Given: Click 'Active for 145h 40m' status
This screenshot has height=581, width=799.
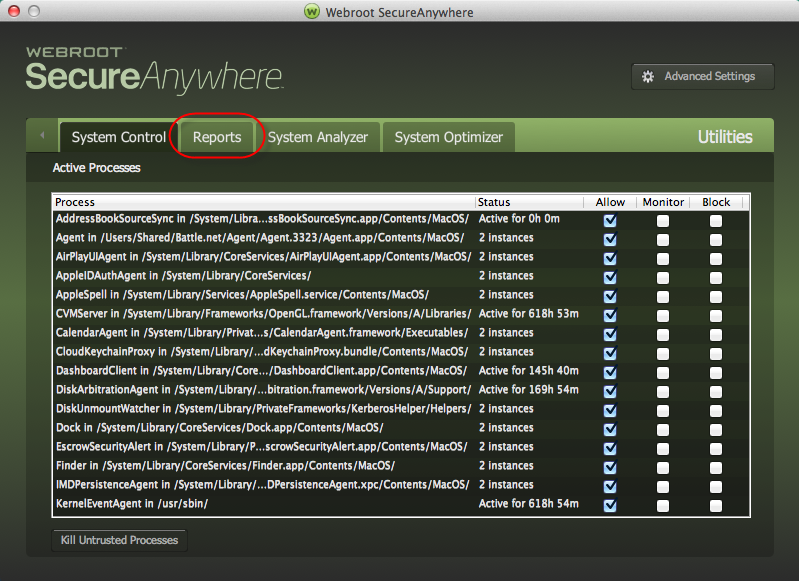Looking at the screenshot, I should point(528,371).
